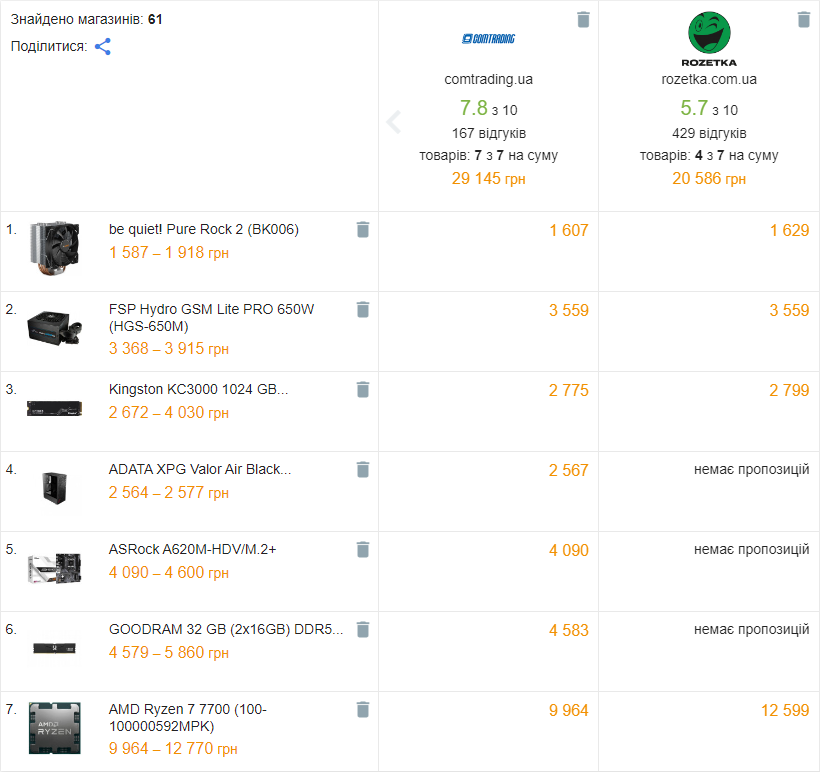This screenshot has width=820, height=772.
Task: Open the Rozetka smiley logo
Action: tap(709, 39)
